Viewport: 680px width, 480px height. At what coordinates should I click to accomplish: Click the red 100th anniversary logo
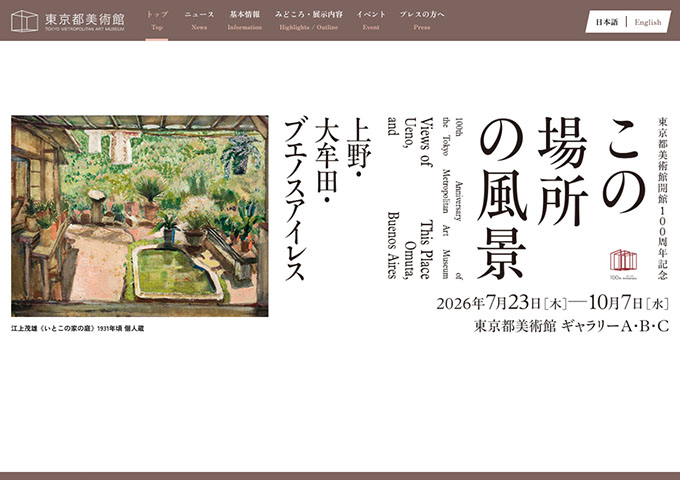pos(623,264)
